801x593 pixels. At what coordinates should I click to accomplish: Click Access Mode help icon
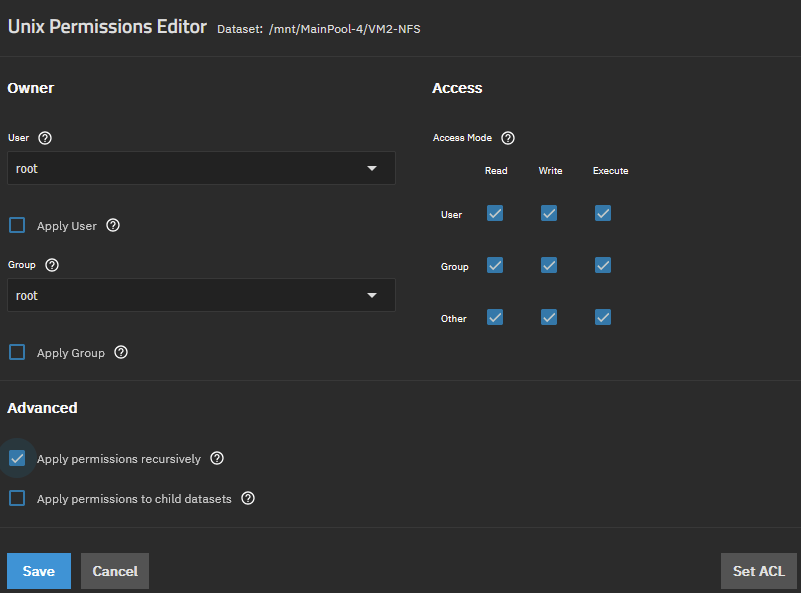coord(508,138)
